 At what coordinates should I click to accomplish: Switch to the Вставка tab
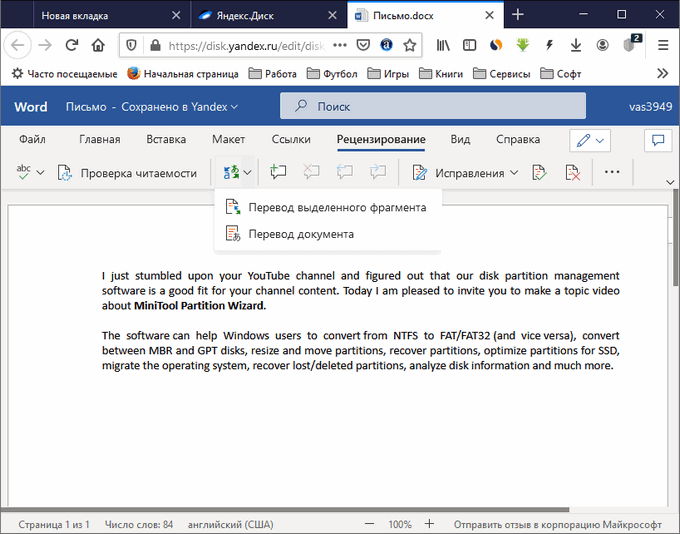166,139
